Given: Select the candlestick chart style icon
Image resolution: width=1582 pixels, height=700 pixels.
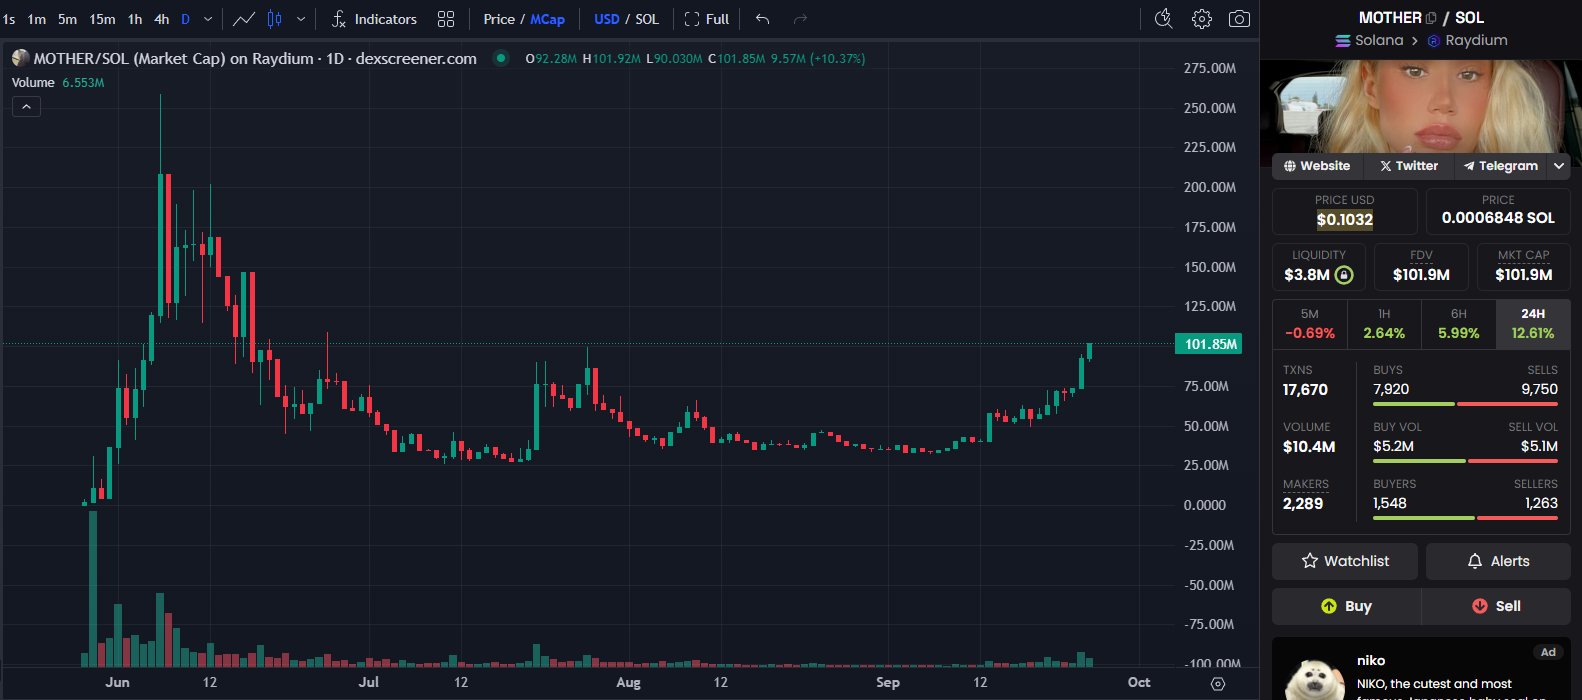Looking at the screenshot, I should point(275,19).
